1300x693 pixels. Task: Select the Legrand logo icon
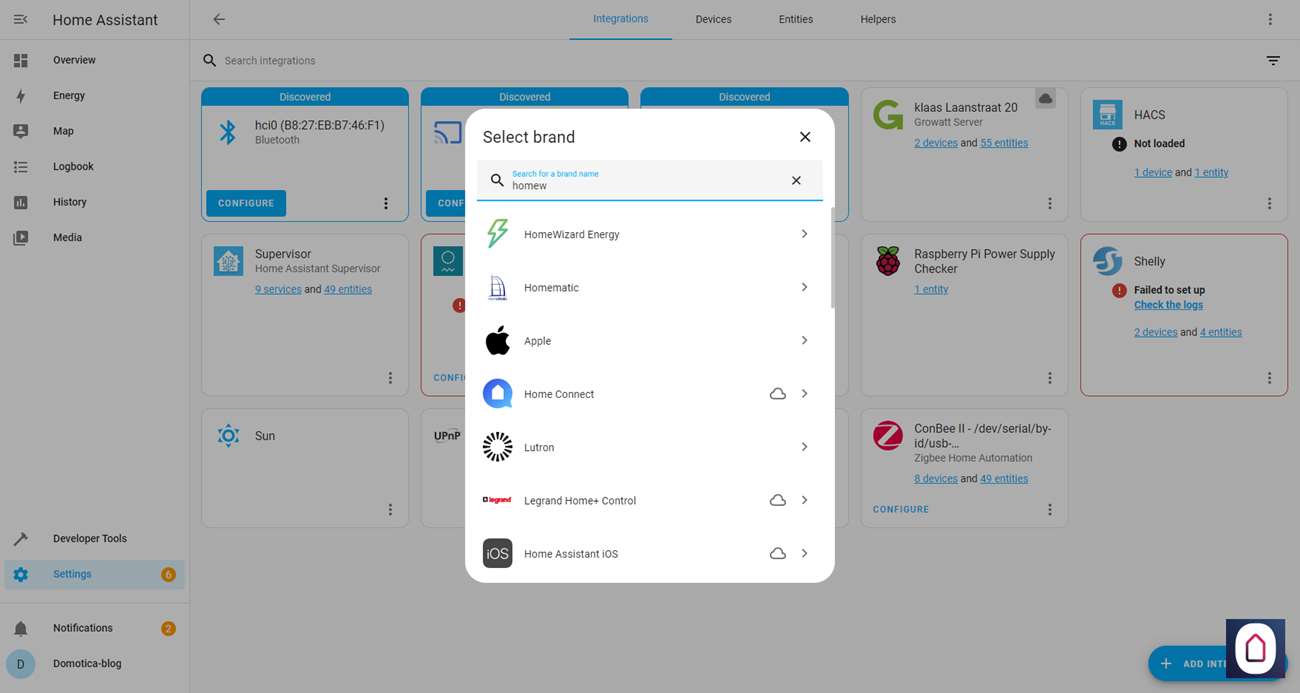(497, 500)
